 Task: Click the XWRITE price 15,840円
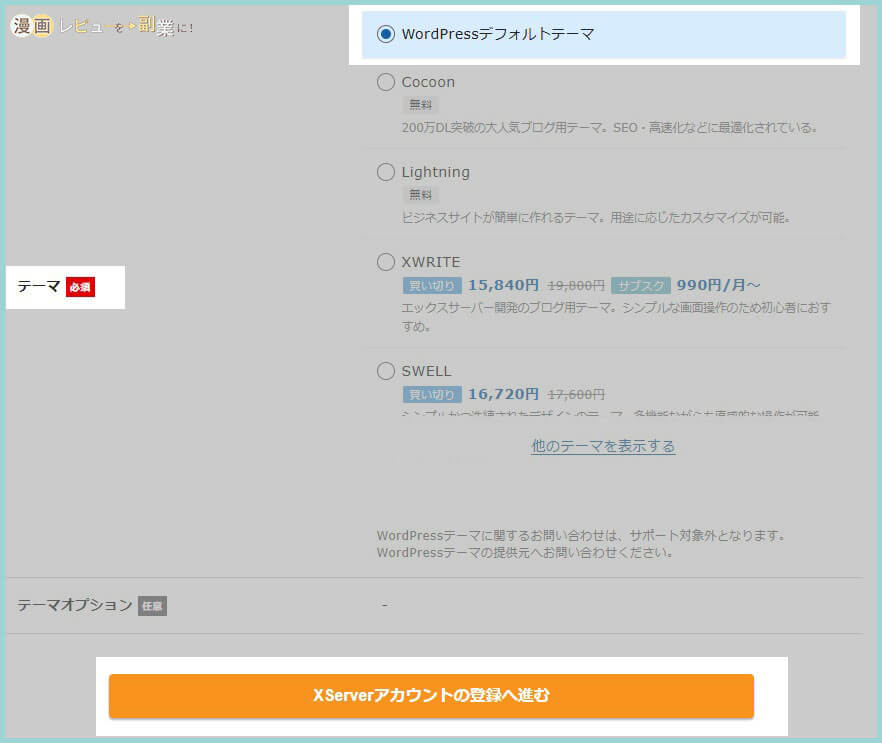503,285
